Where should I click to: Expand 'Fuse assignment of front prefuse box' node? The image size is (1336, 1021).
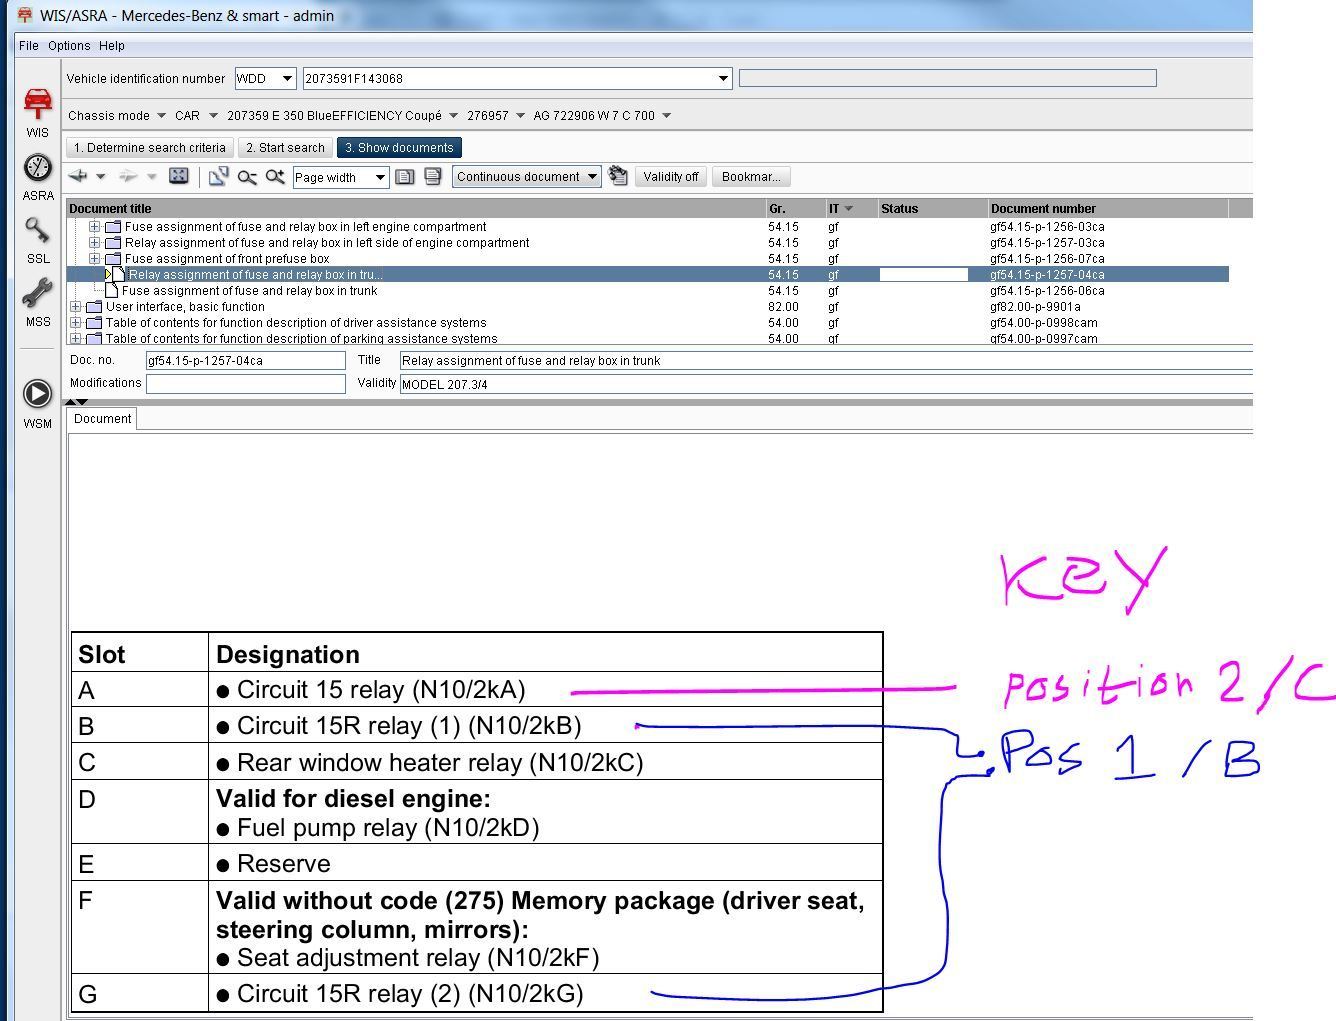click(94, 259)
